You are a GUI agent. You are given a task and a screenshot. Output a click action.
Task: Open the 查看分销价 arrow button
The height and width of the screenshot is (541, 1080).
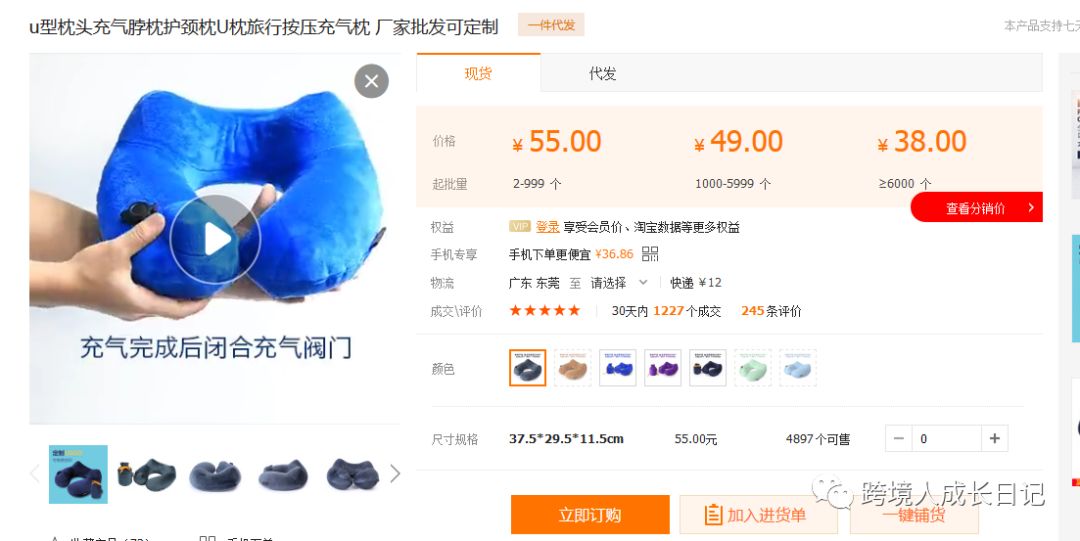(x=977, y=207)
